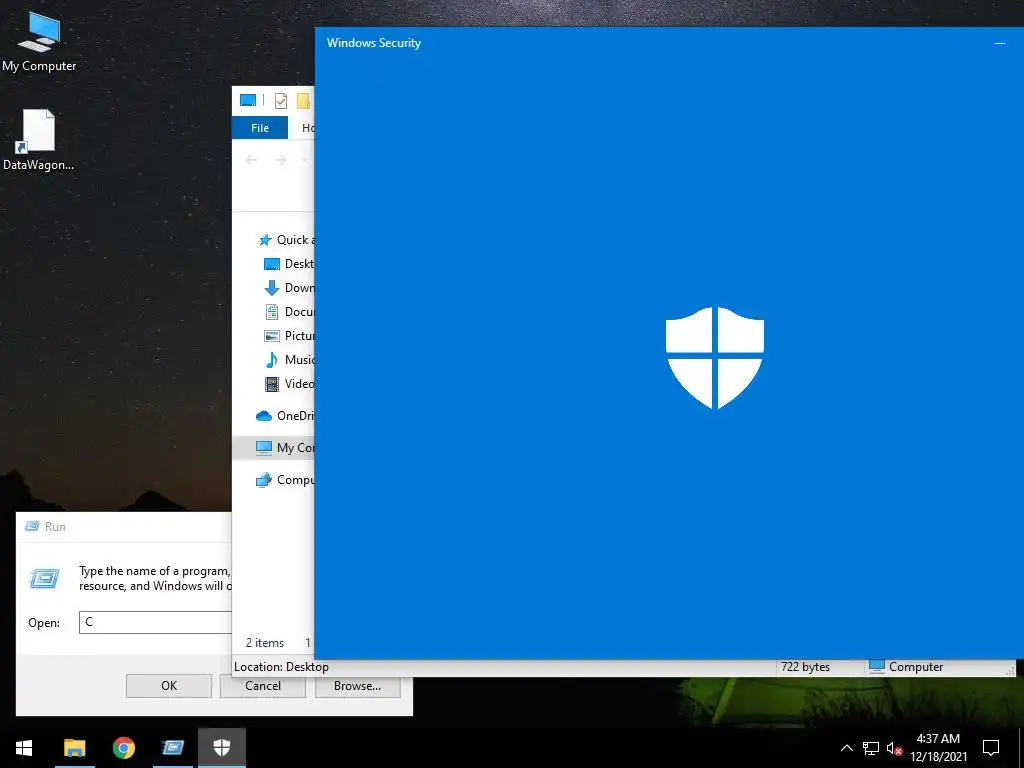Select Windows Security taskbar icon

click(222, 748)
